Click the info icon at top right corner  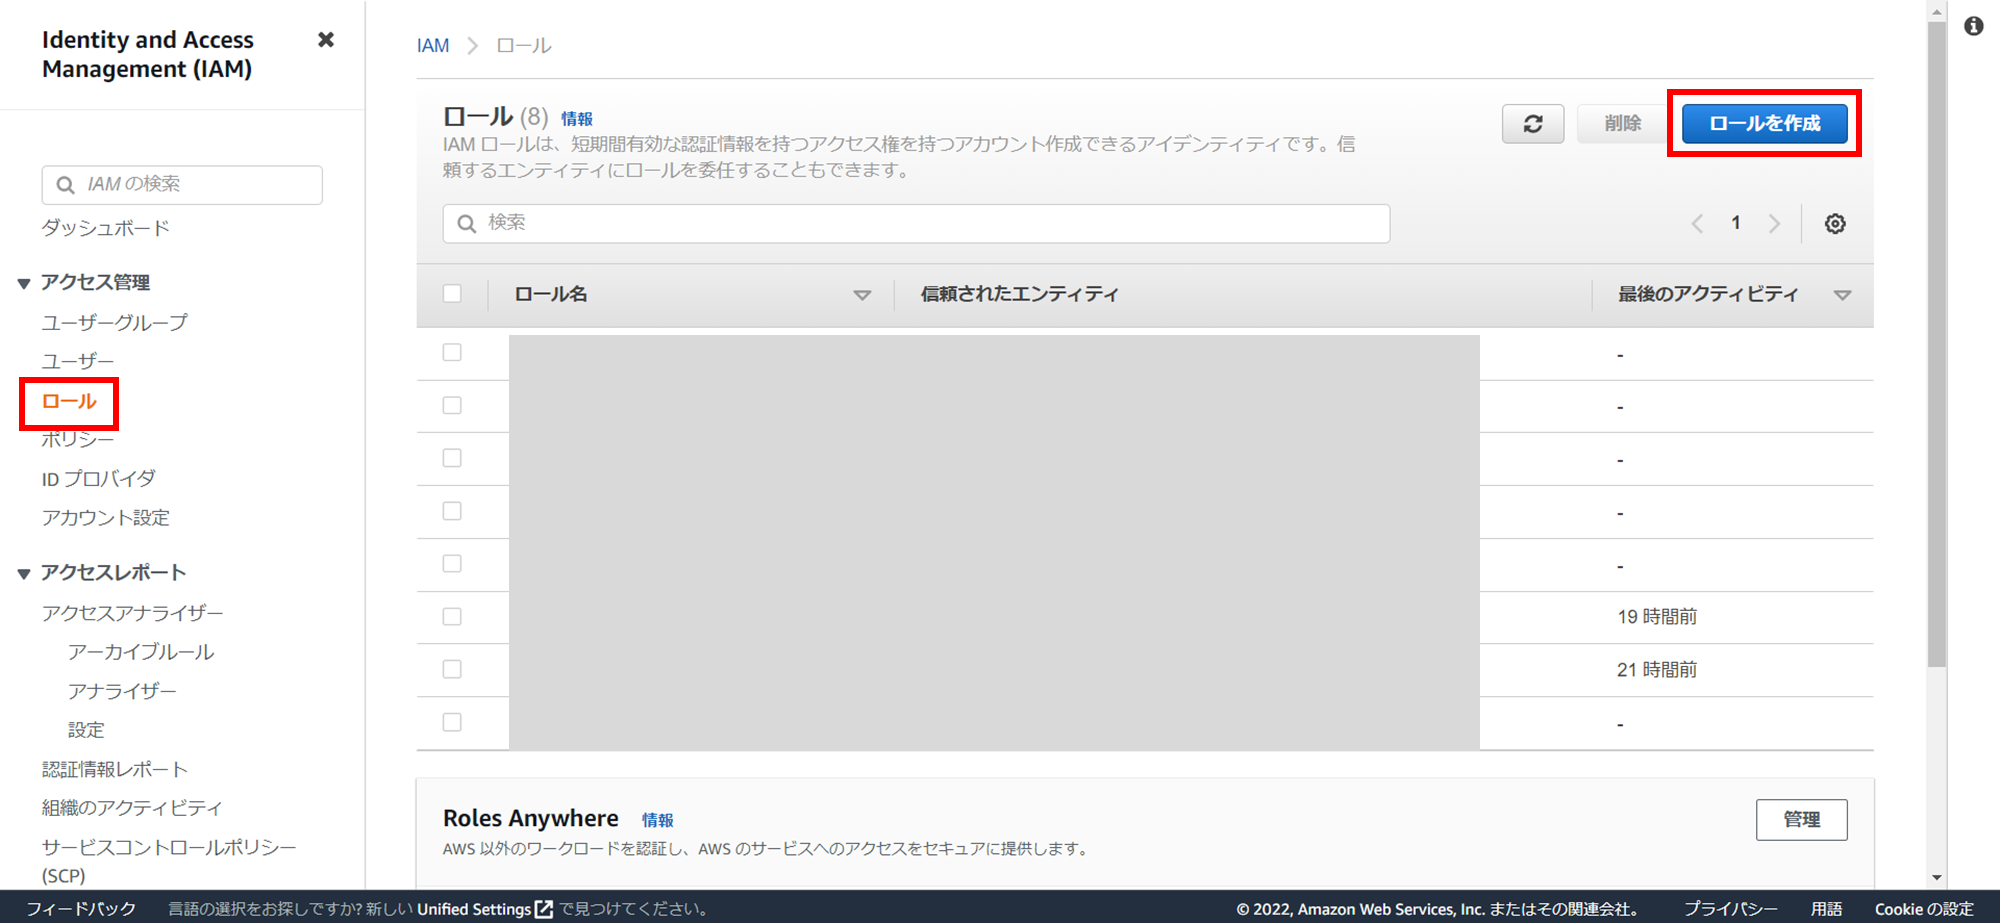coord(1974,27)
